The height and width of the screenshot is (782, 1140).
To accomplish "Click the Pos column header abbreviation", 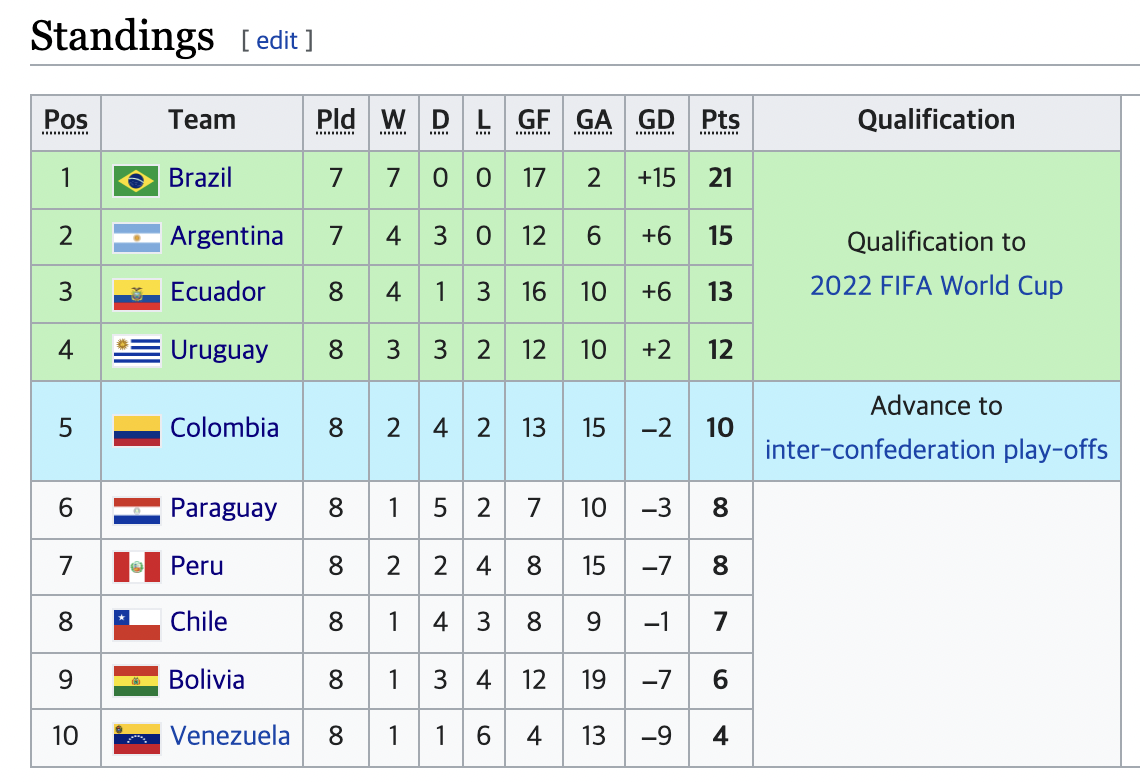I will (x=65, y=120).
